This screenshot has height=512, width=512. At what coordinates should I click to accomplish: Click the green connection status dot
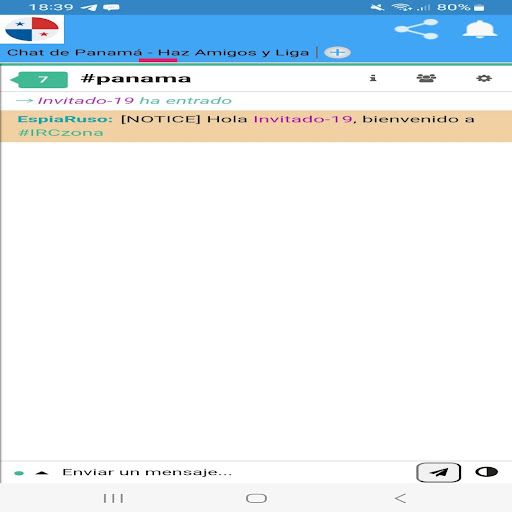point(19,473)
